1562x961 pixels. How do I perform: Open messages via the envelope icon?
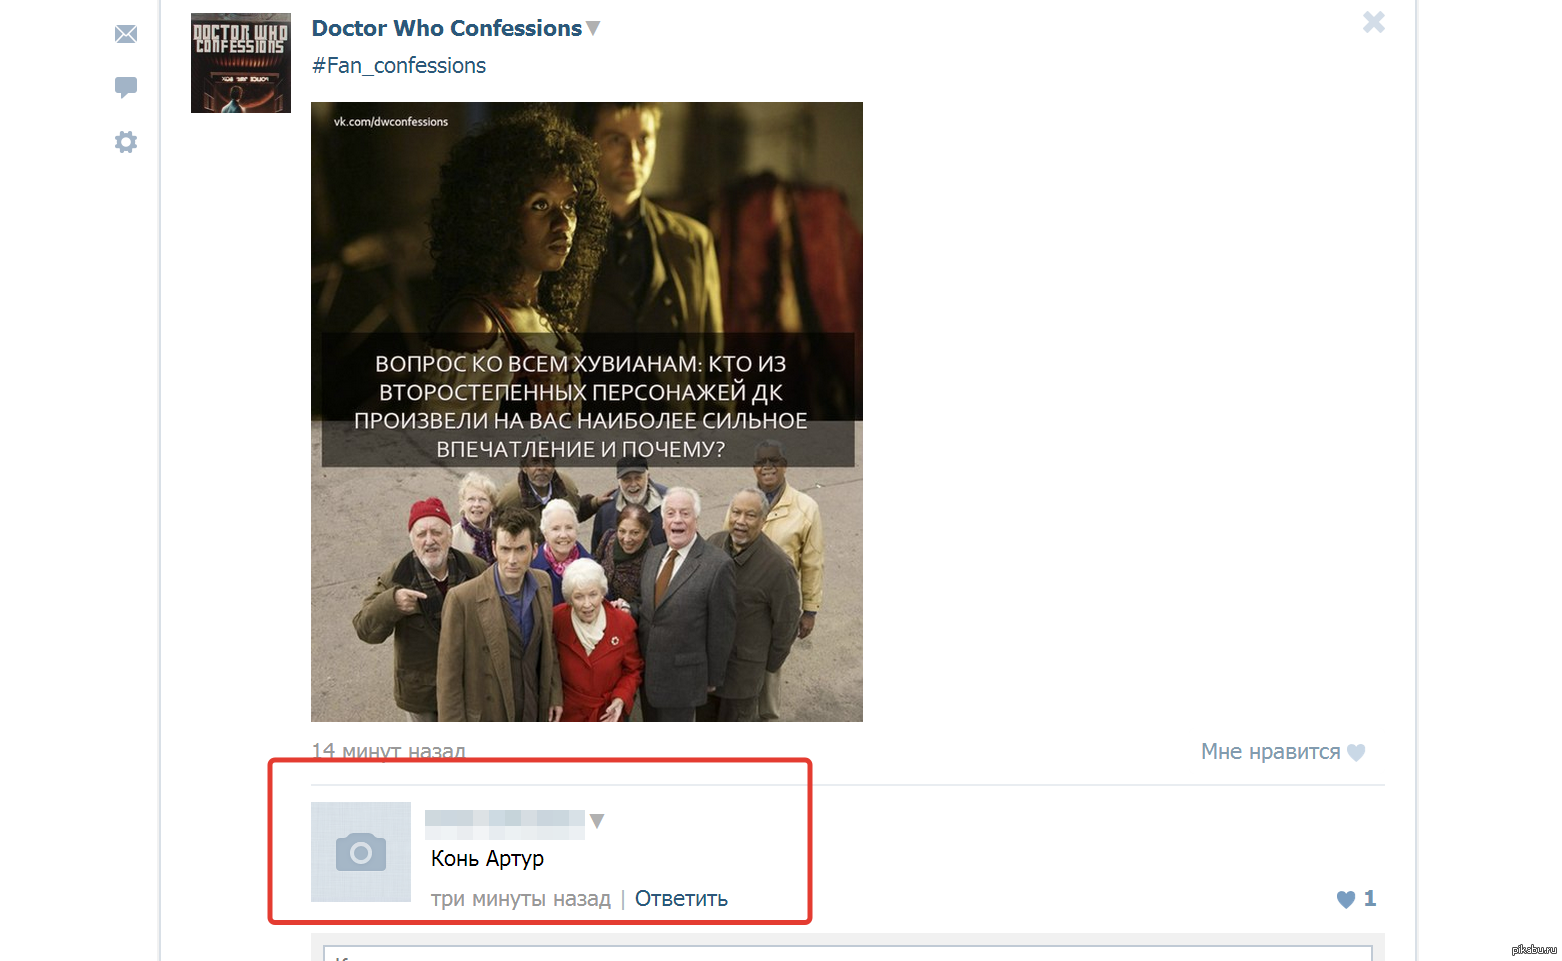(126, 35)
